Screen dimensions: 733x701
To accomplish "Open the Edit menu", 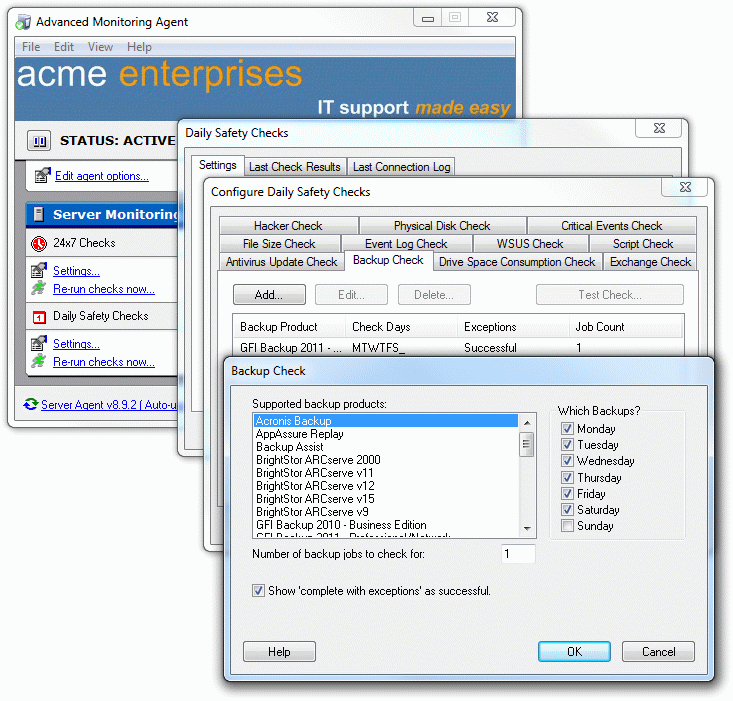I will click(x=64, y=47).
